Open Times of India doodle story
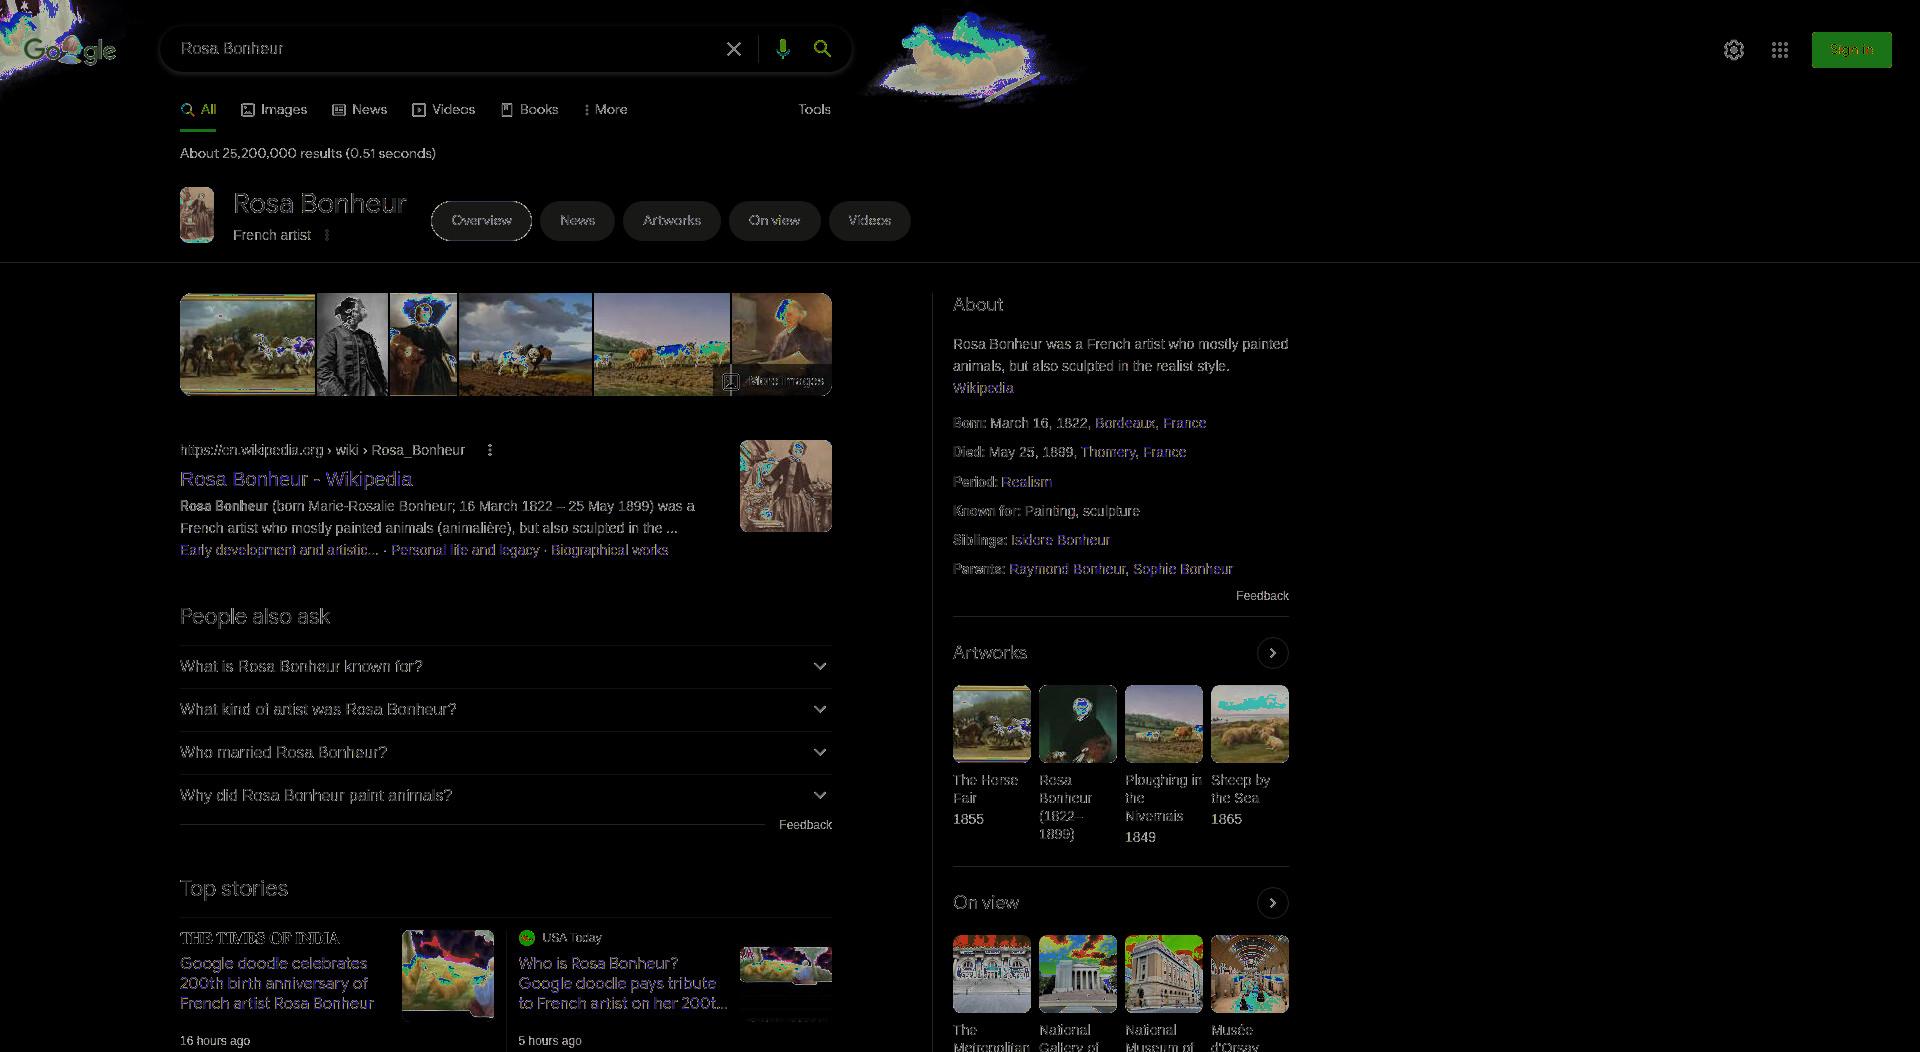The height and width of the screenshot is (1052, 1920). tap(277, 983)
